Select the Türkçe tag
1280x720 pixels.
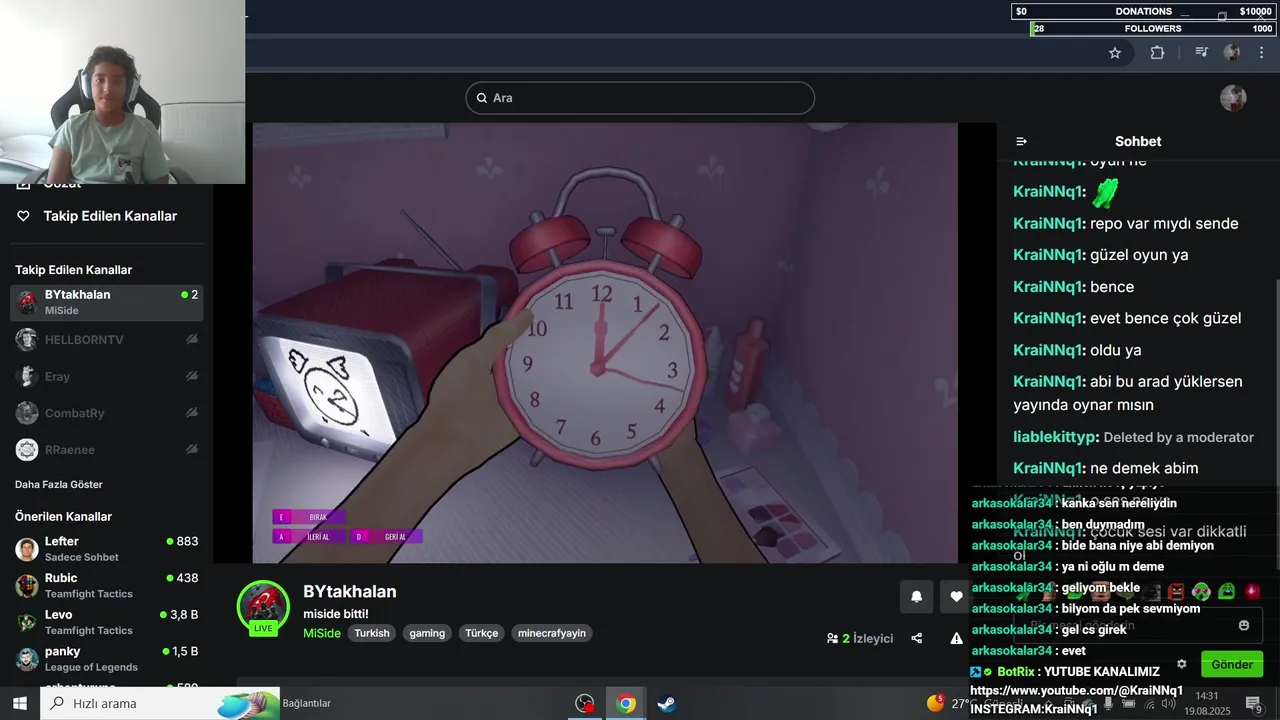pos(481,633)
